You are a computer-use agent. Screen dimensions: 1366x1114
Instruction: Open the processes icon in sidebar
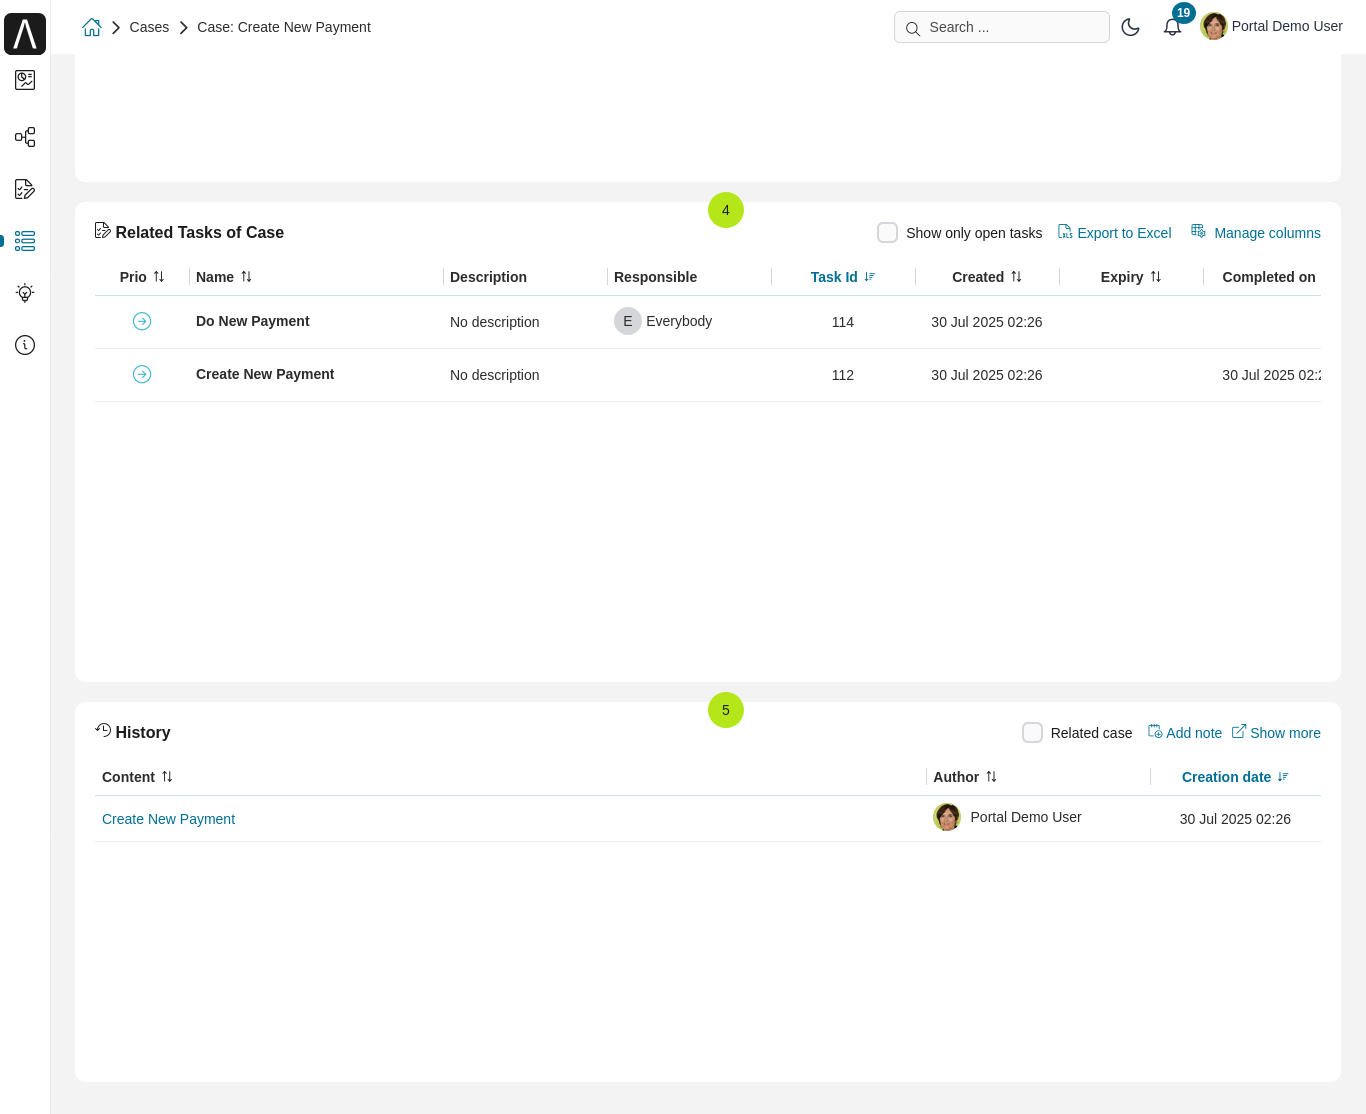point(25,137)
